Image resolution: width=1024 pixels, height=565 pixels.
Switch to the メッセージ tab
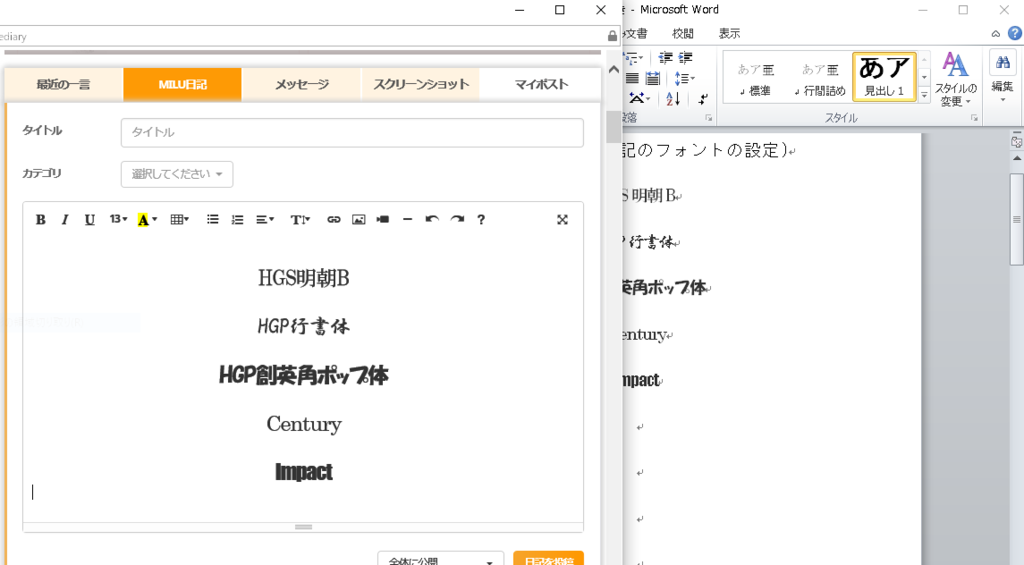[301, 84]
